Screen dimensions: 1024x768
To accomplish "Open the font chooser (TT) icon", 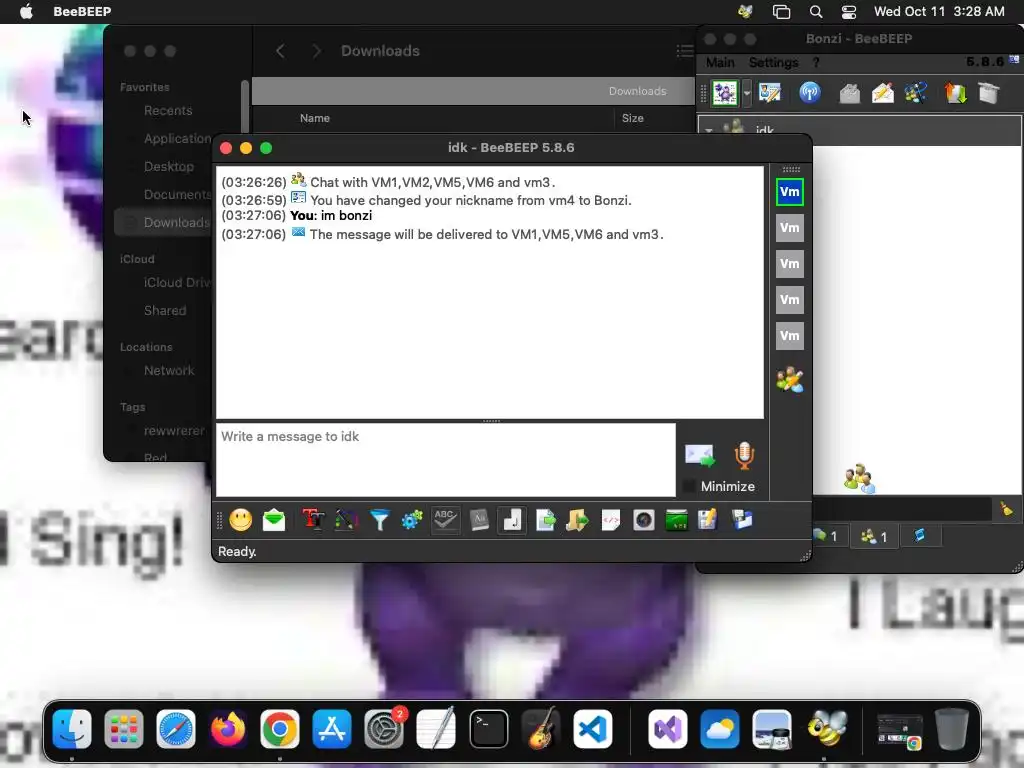I will [x=313, y=520].
